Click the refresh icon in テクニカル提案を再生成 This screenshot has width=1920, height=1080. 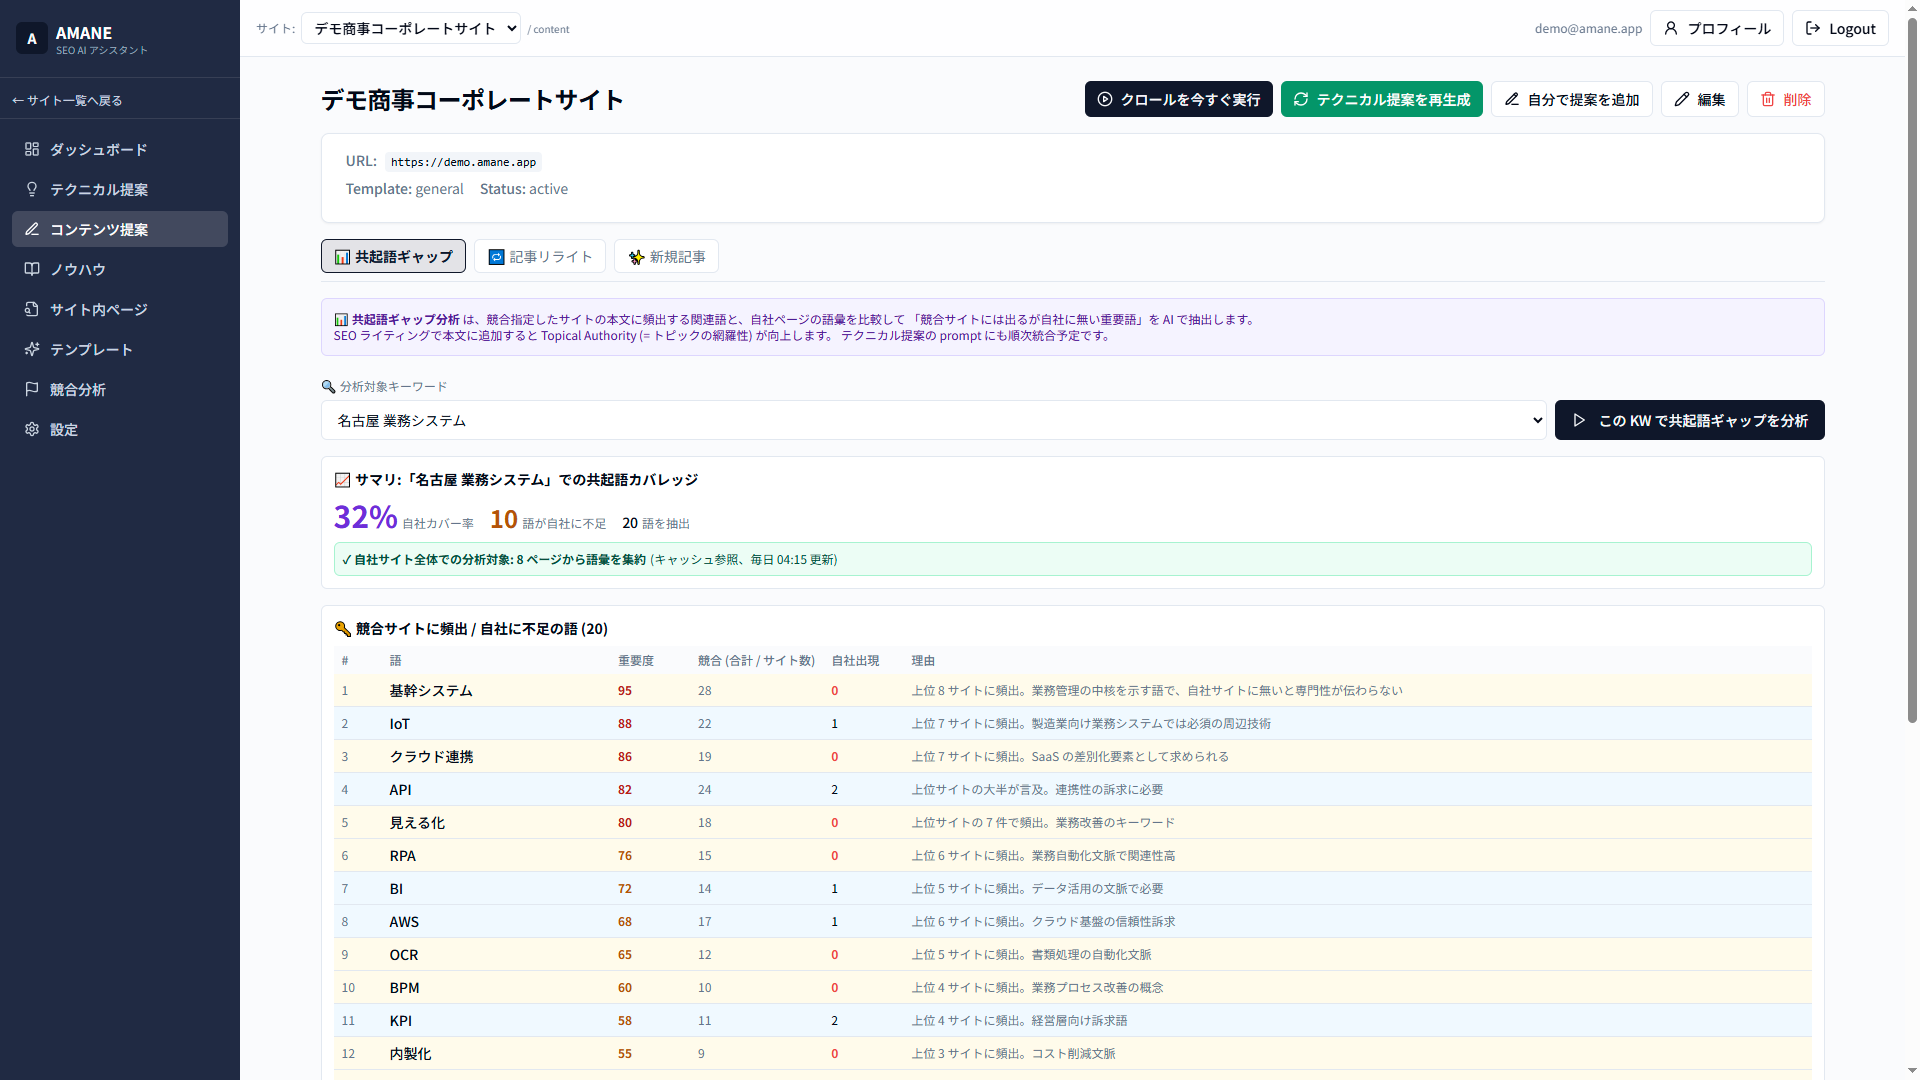pos(1301,99)
